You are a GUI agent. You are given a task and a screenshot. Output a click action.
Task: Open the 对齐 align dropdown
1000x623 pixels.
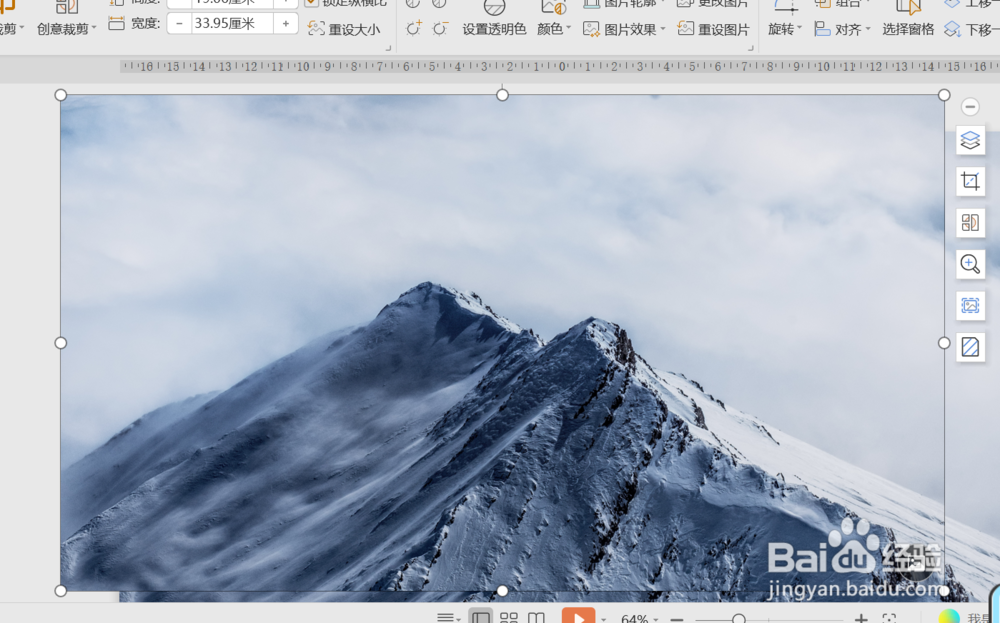[842, 29]
